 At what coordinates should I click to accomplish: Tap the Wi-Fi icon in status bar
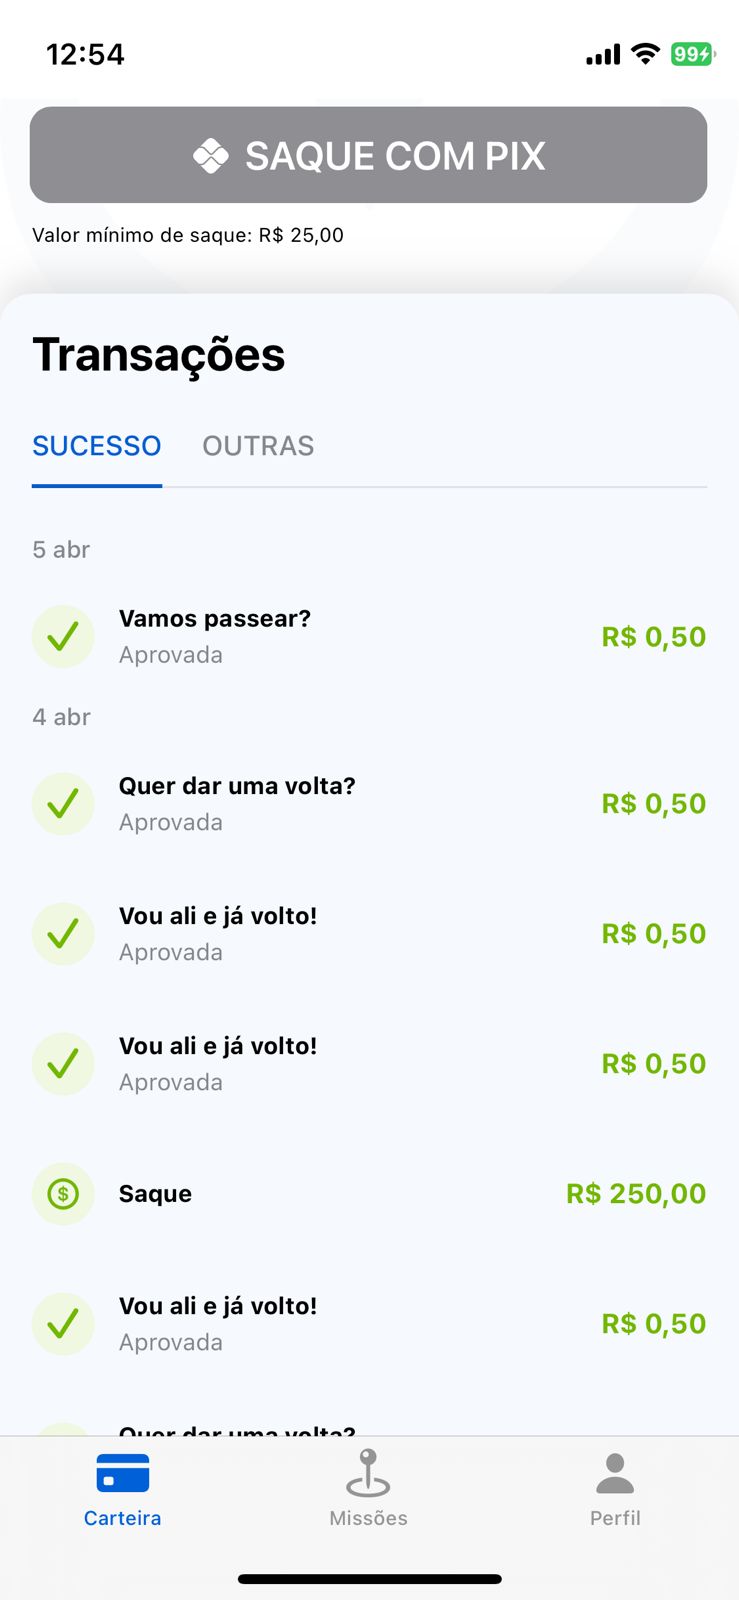pyautogui.click(x=646, y=54)
